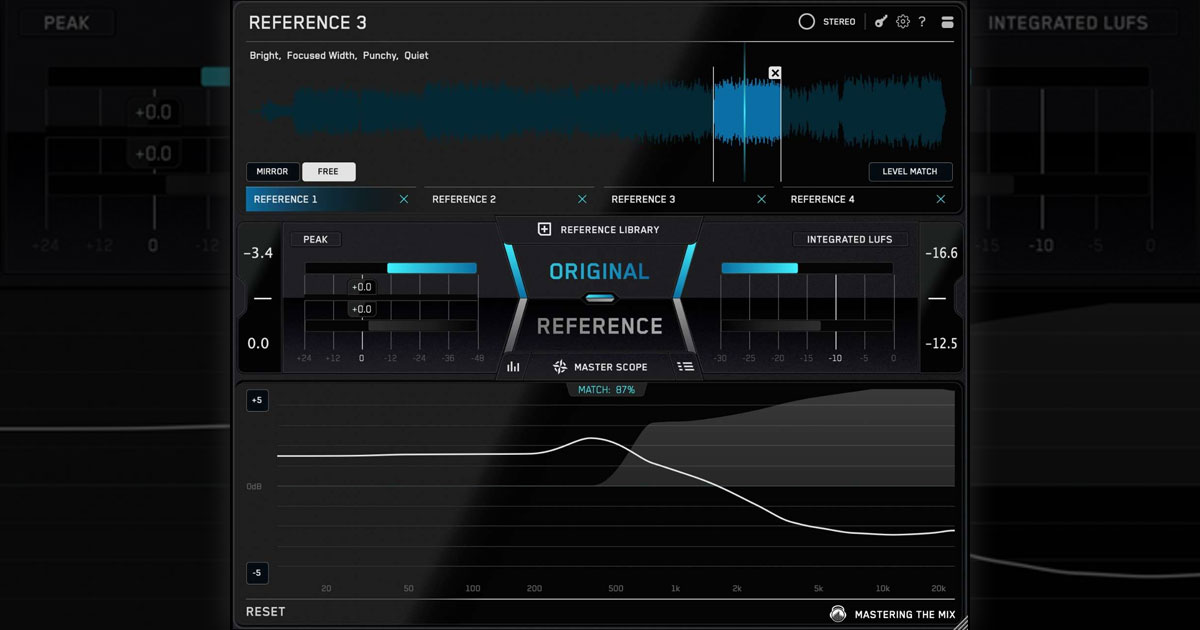This screenshot has width=1200, height=630.
Task: Click the left loop boundary line
Action: click(713, 124)
